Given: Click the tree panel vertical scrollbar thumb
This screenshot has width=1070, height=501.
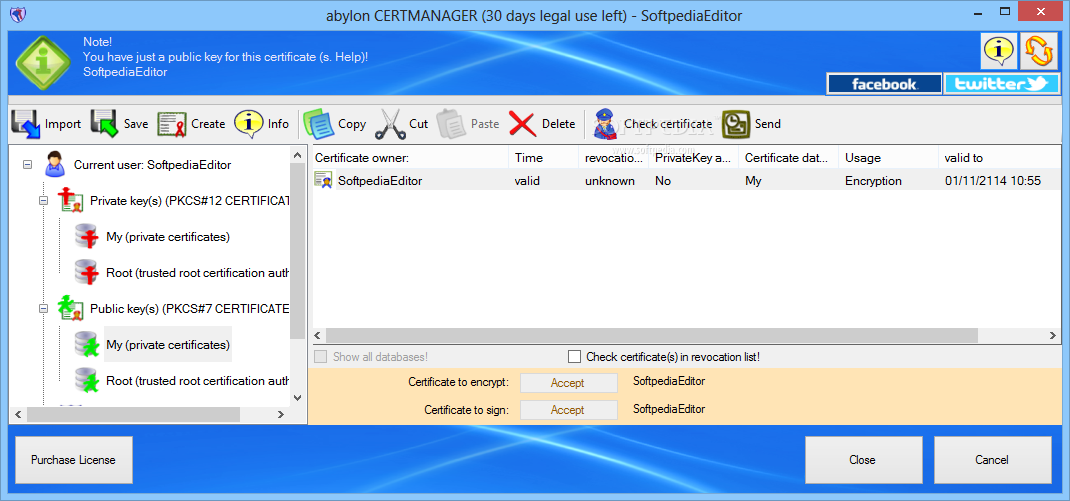Looking at the screenshot, I should (x=297, y=250).
